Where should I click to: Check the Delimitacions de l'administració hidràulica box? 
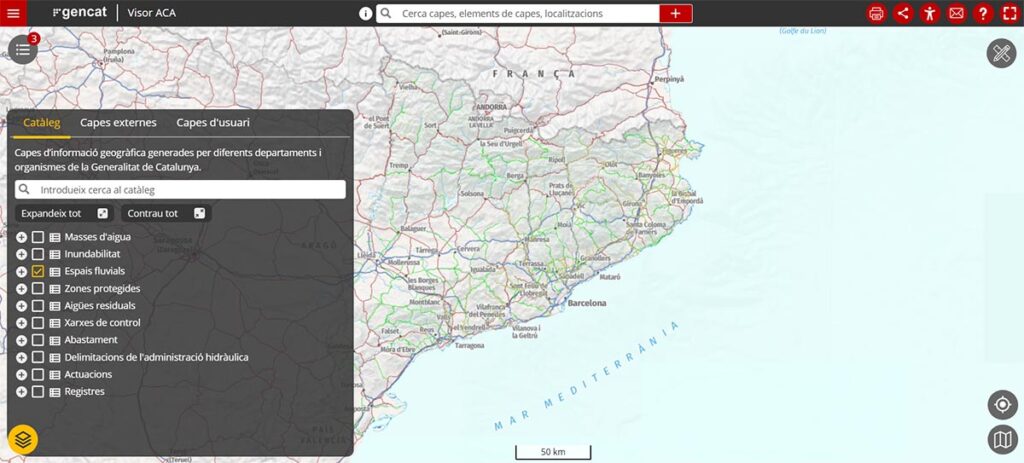38,357
